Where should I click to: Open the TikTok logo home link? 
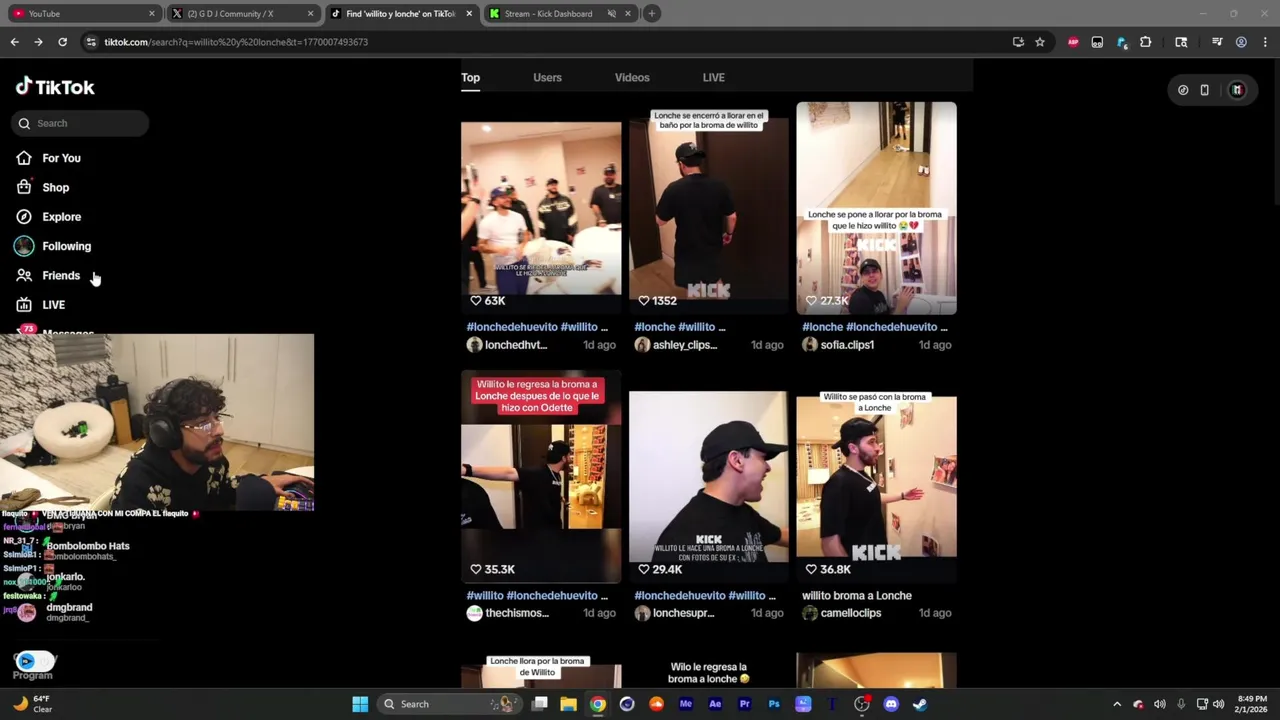[55, 87]
